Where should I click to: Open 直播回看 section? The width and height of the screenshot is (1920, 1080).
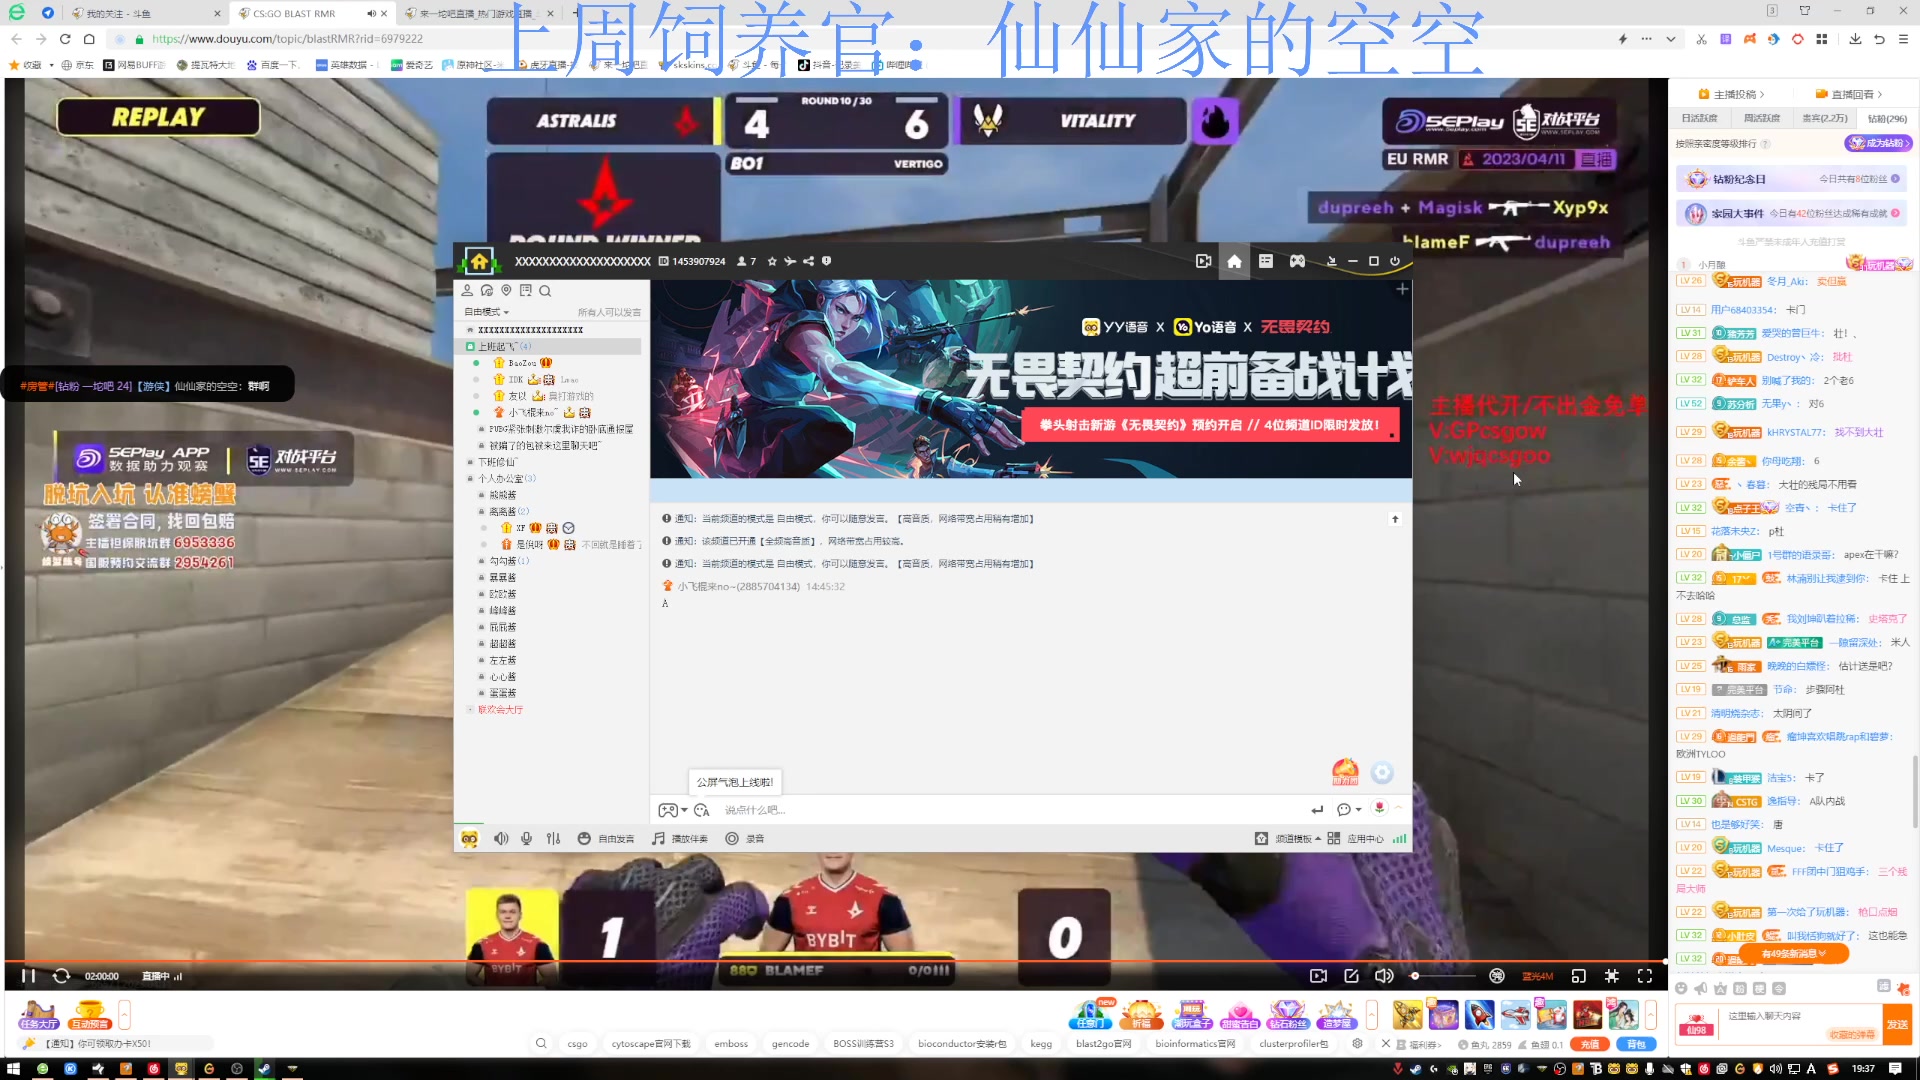[x=1849, y=94]
